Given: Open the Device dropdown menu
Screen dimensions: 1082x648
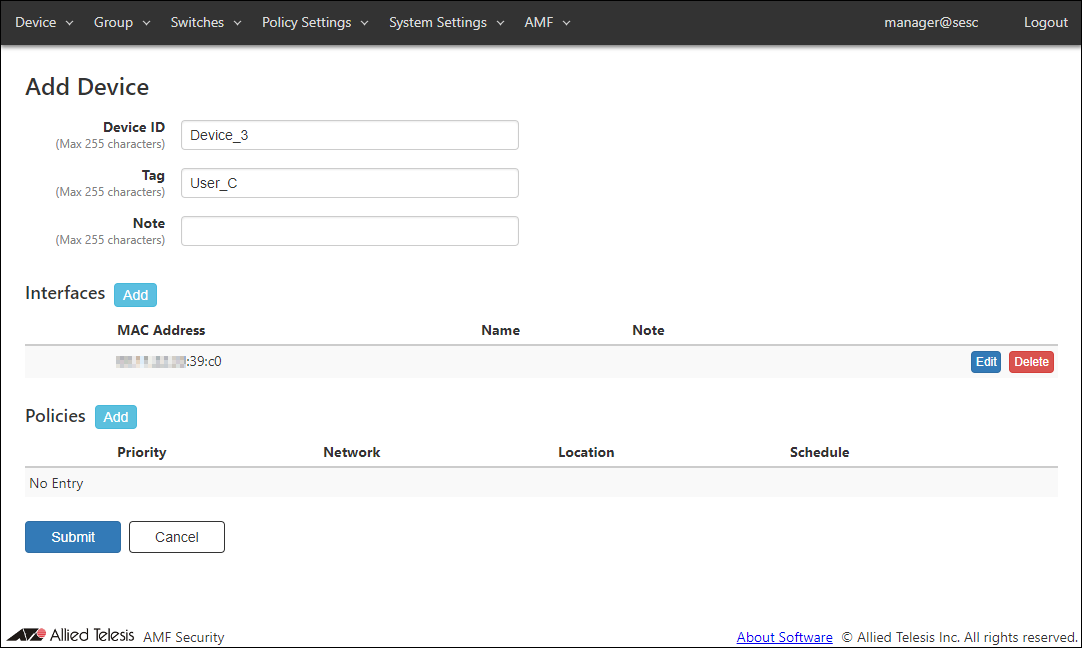Looking at the screenshot, I should tap(44, 22).
